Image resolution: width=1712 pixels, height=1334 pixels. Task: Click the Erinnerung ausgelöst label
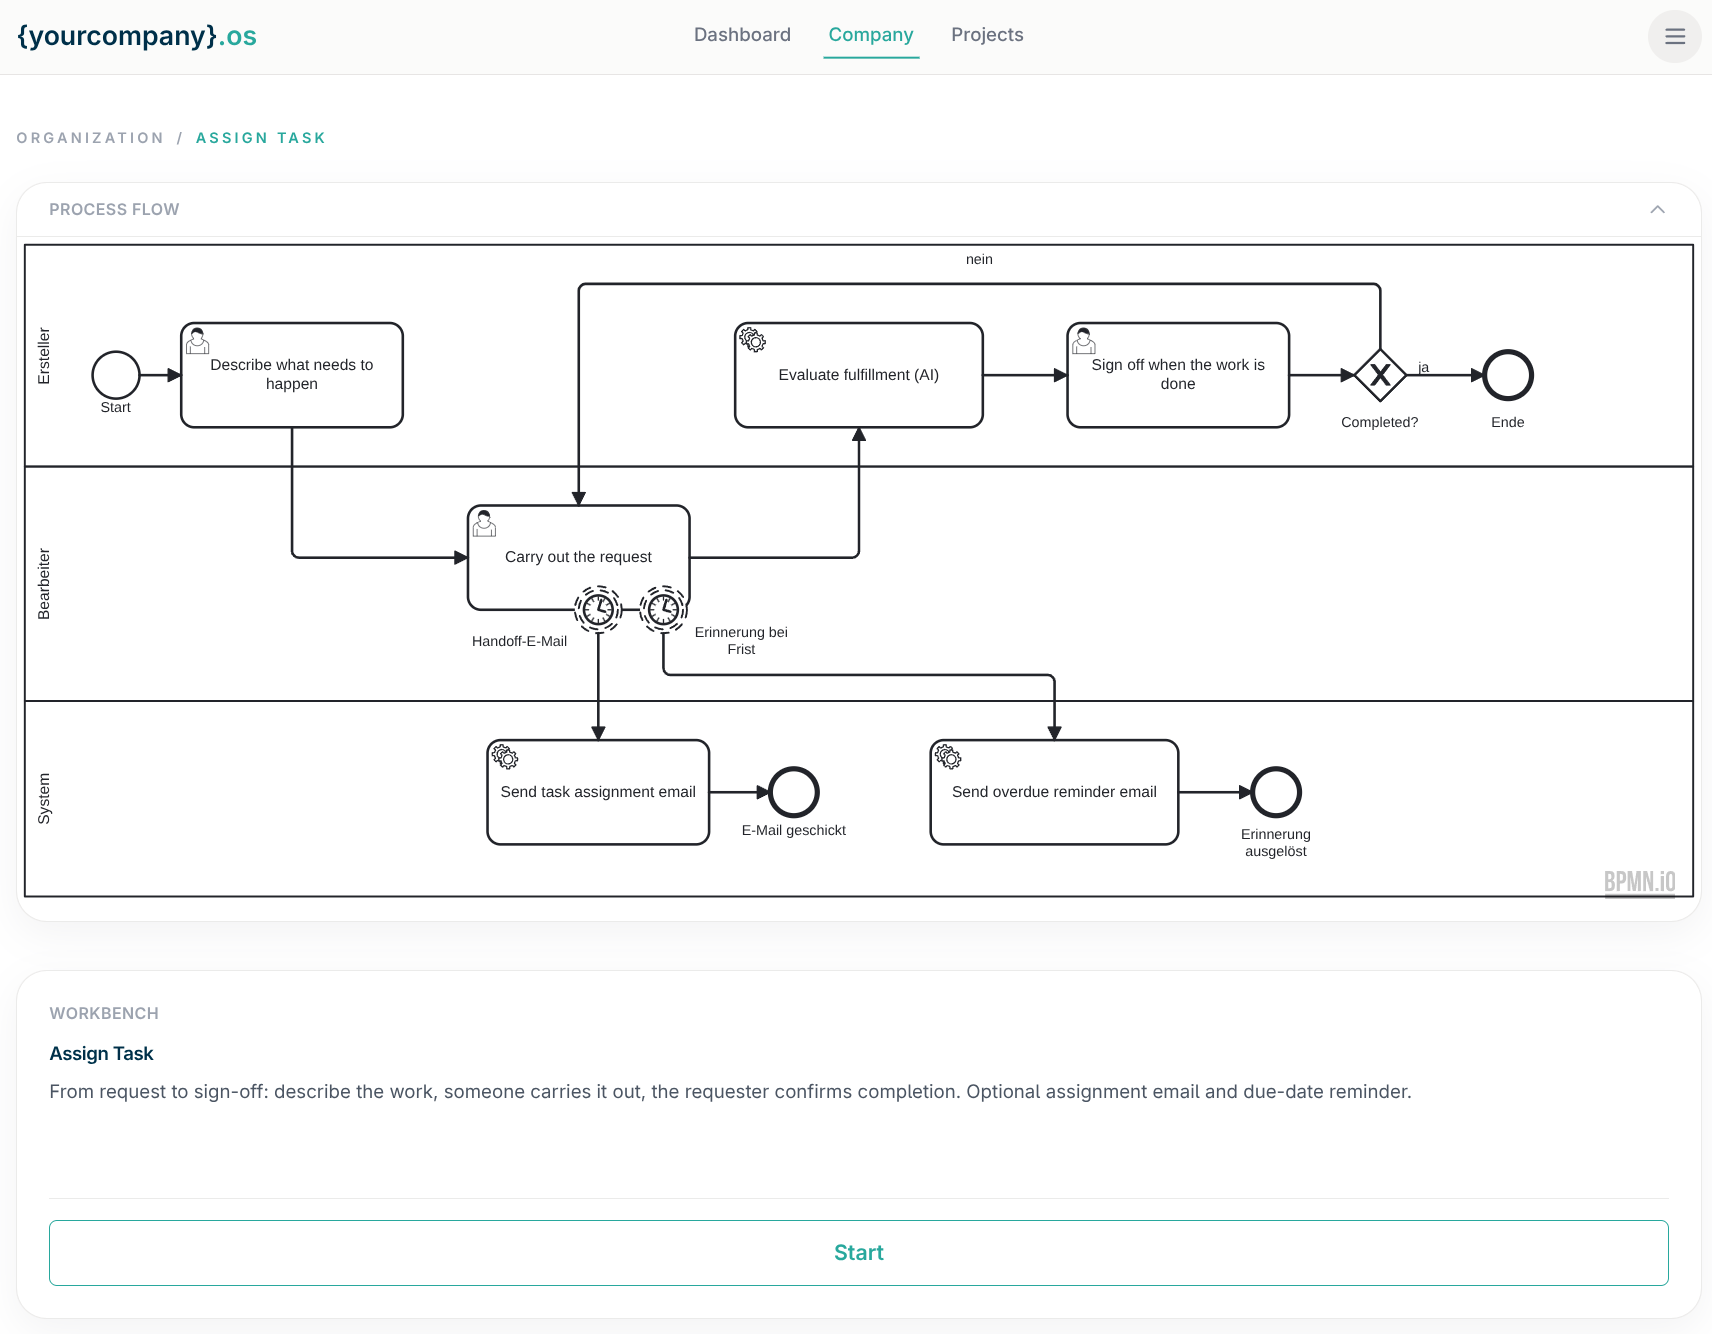1275,842
